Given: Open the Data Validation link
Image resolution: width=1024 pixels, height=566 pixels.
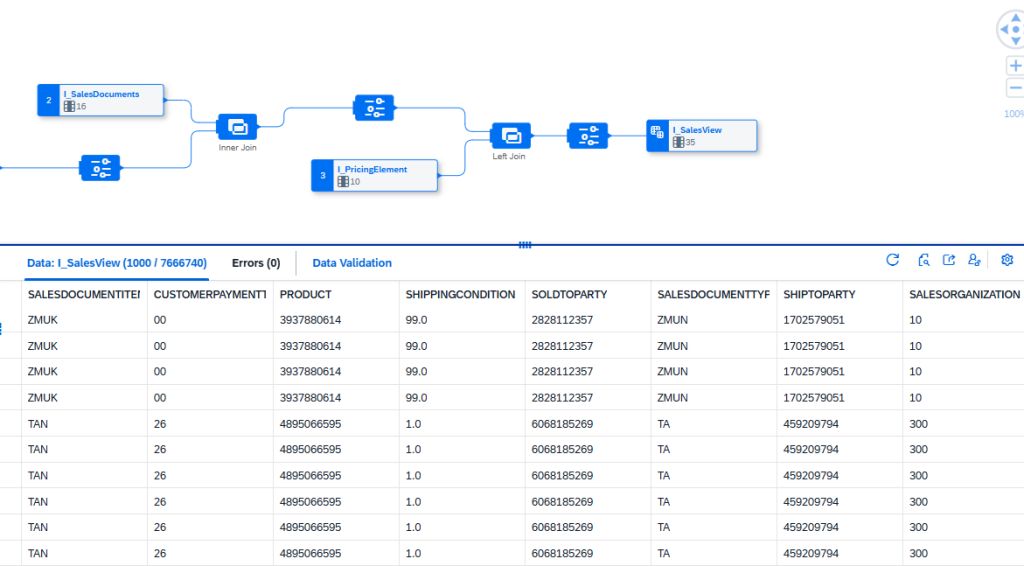Looking at the screenshot, I should [x=352, y=263].
